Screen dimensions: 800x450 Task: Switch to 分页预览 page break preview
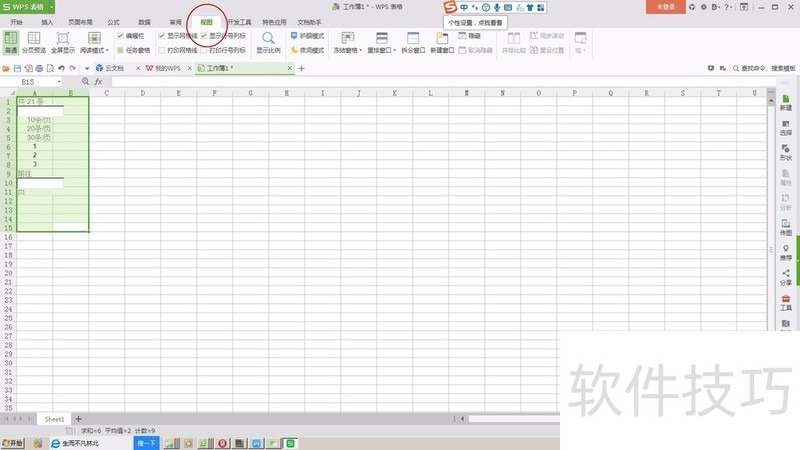pyautogui.click(x=34, y=42)
